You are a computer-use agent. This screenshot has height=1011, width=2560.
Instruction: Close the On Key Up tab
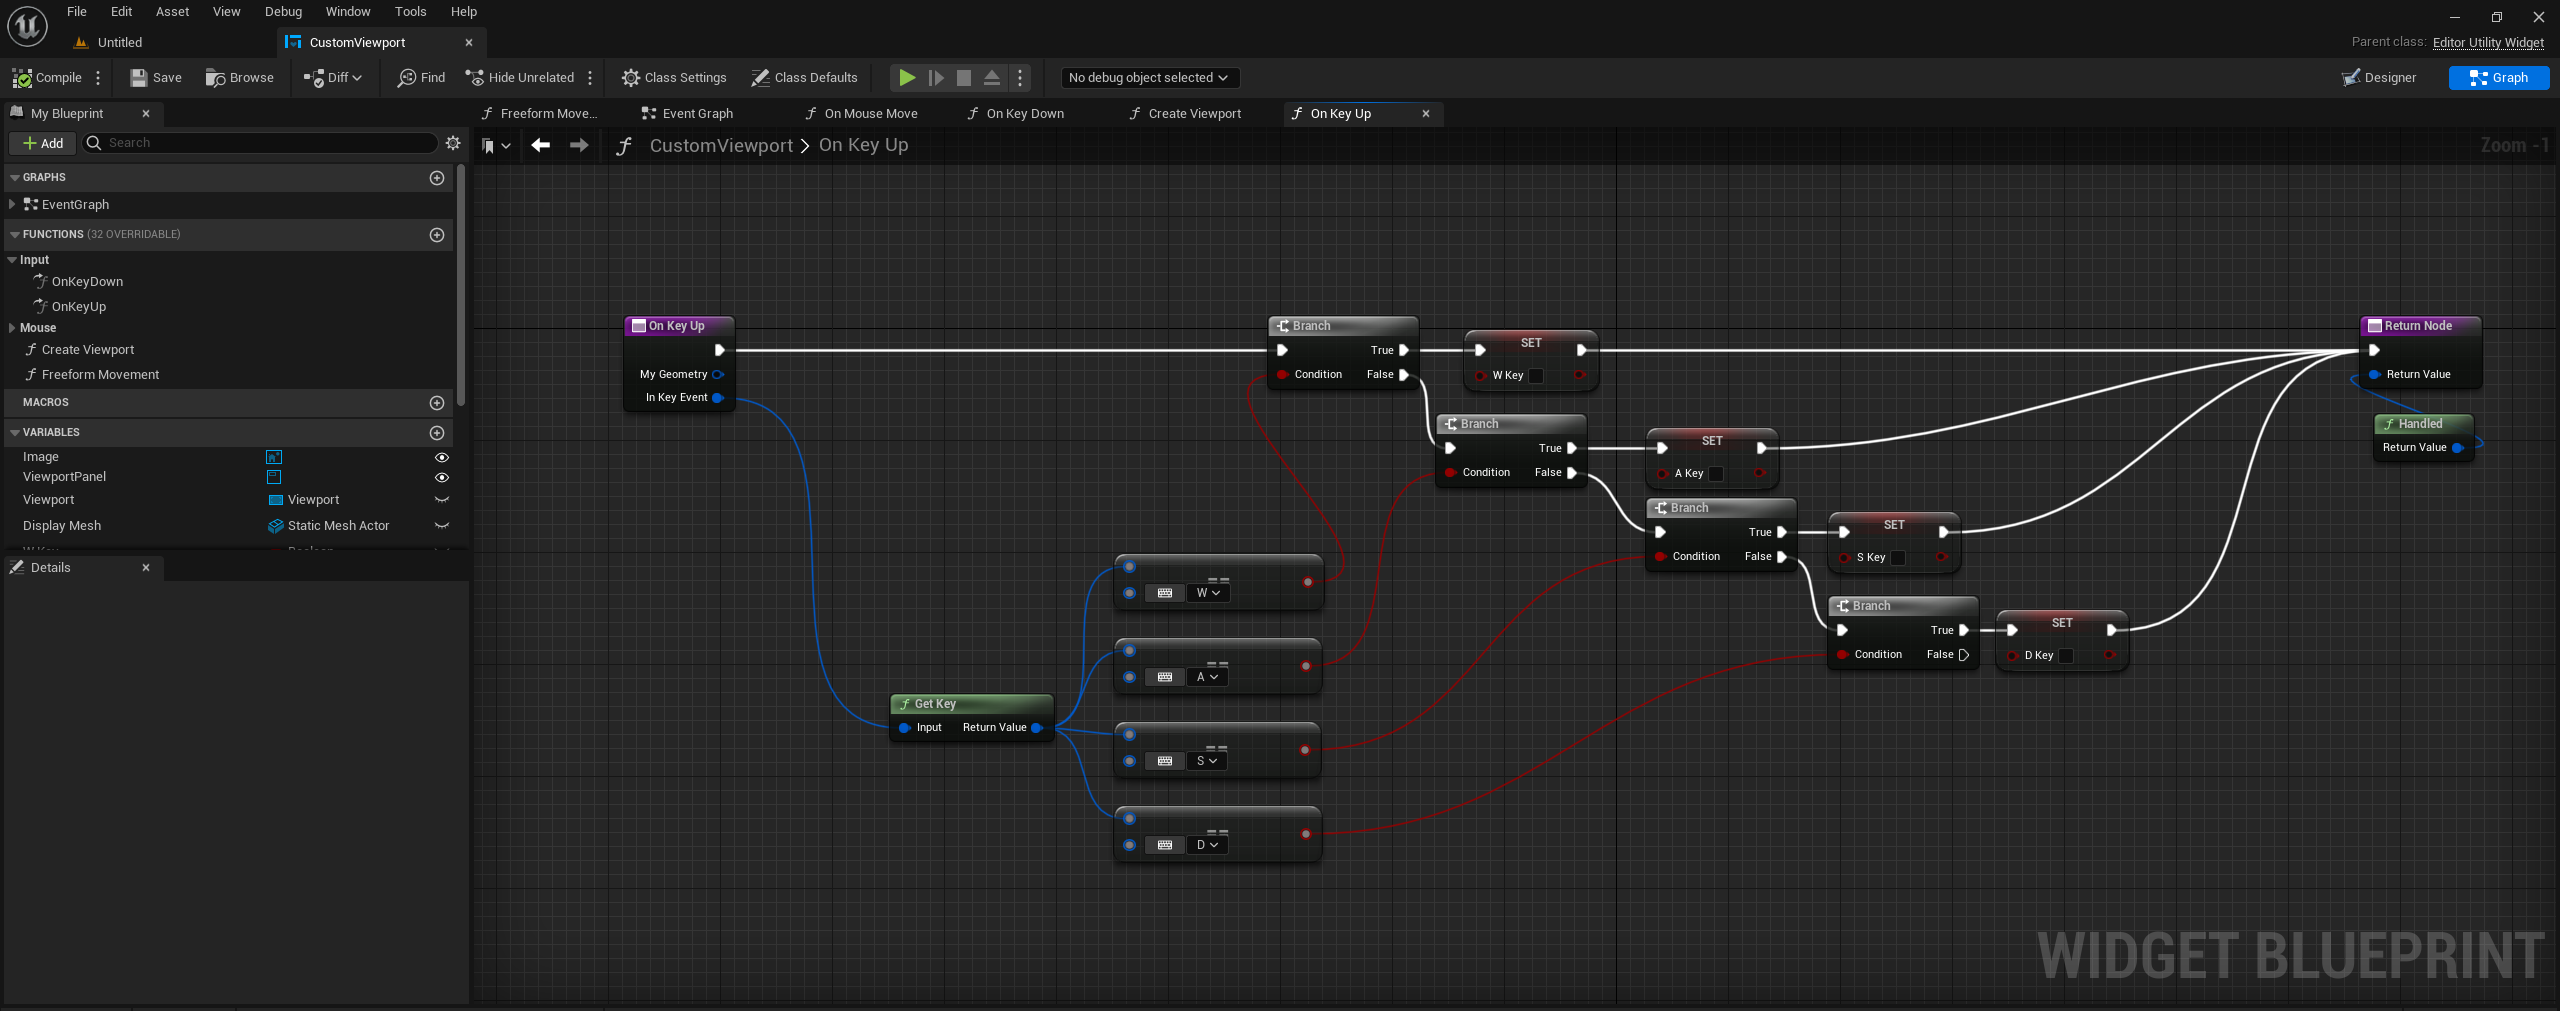click(1426, 114)
